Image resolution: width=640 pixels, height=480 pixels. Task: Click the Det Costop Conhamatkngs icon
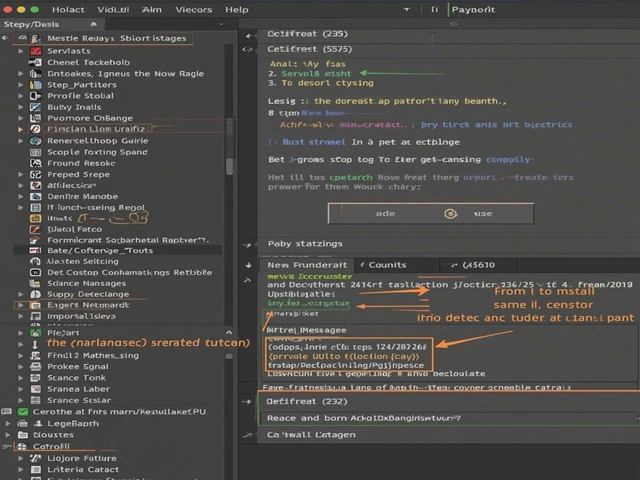click(36, 272)
